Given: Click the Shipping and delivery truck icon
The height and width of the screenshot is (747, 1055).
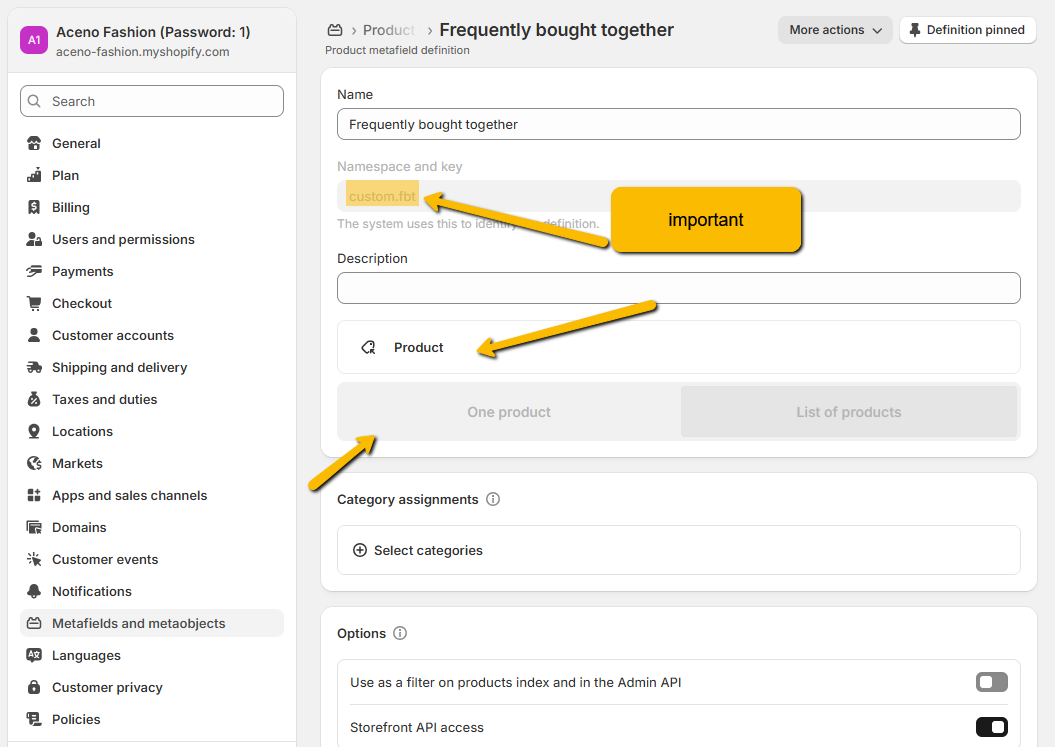Looking at the screenshot, I should 34,367.
